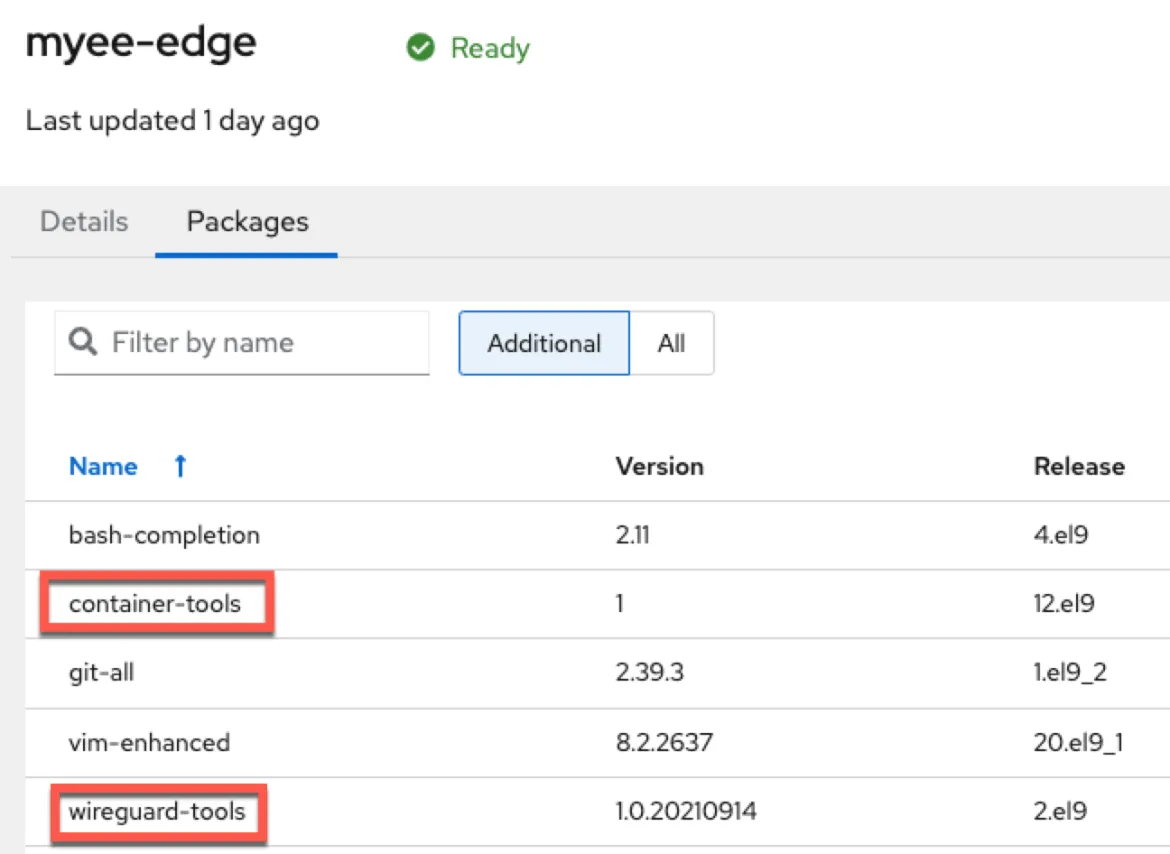This screenshot has width=1170, height=854.
Task: Sort by the Name column header
Action: [103, 466]
